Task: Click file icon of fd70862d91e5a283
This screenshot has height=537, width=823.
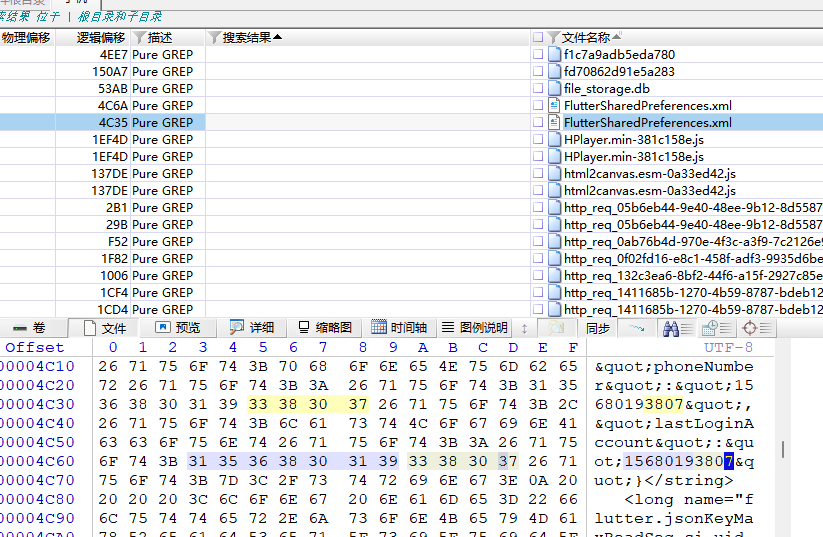Action: 554,71
